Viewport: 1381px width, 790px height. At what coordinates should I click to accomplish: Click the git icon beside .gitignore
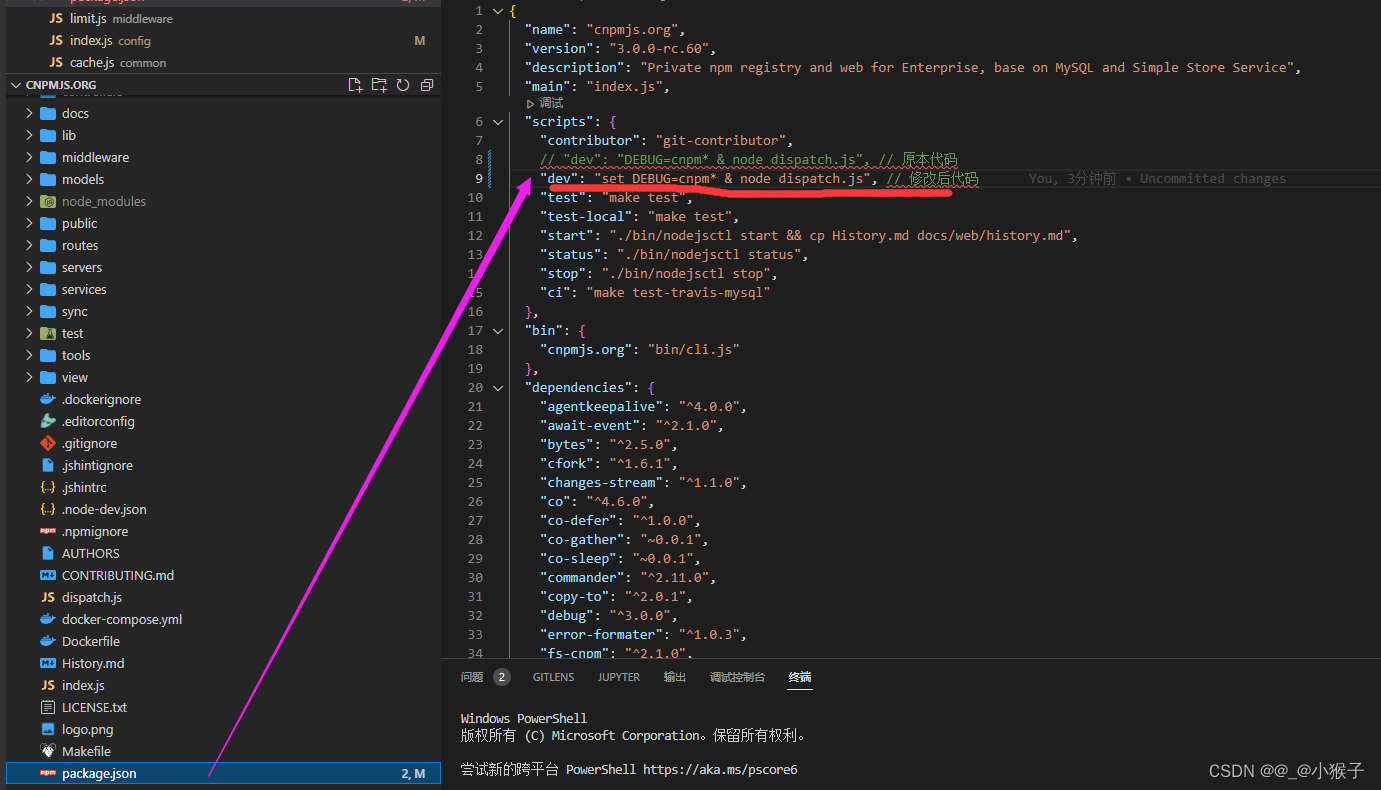[x=48, y=443]
